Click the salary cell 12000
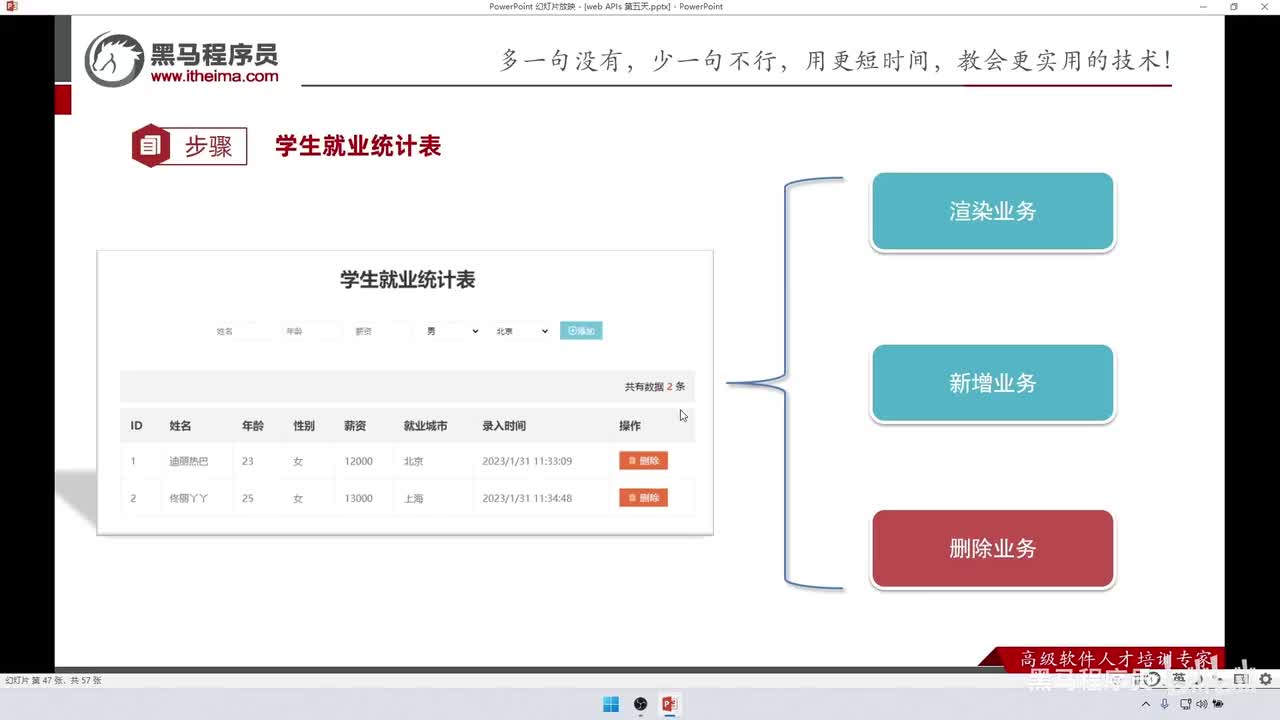The width and height of the screenshot is (1280, 720). 358,461
